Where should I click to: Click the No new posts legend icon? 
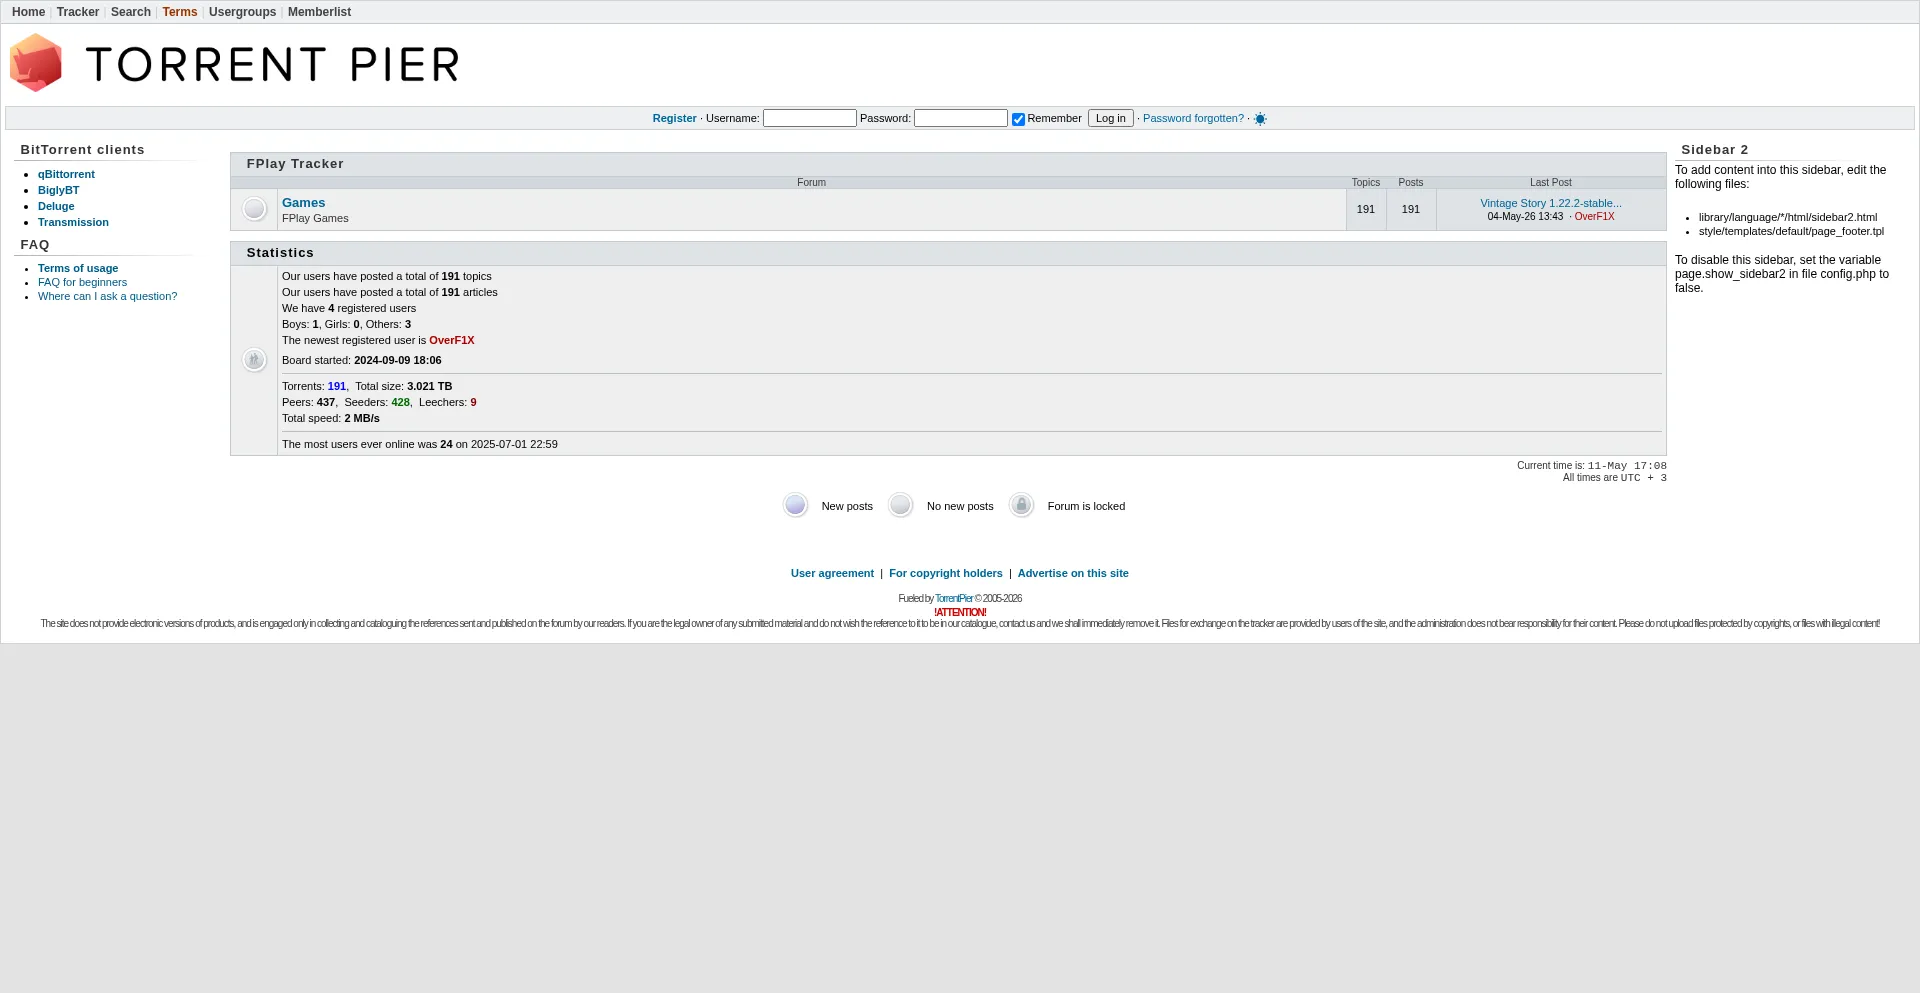coord(900,505)
